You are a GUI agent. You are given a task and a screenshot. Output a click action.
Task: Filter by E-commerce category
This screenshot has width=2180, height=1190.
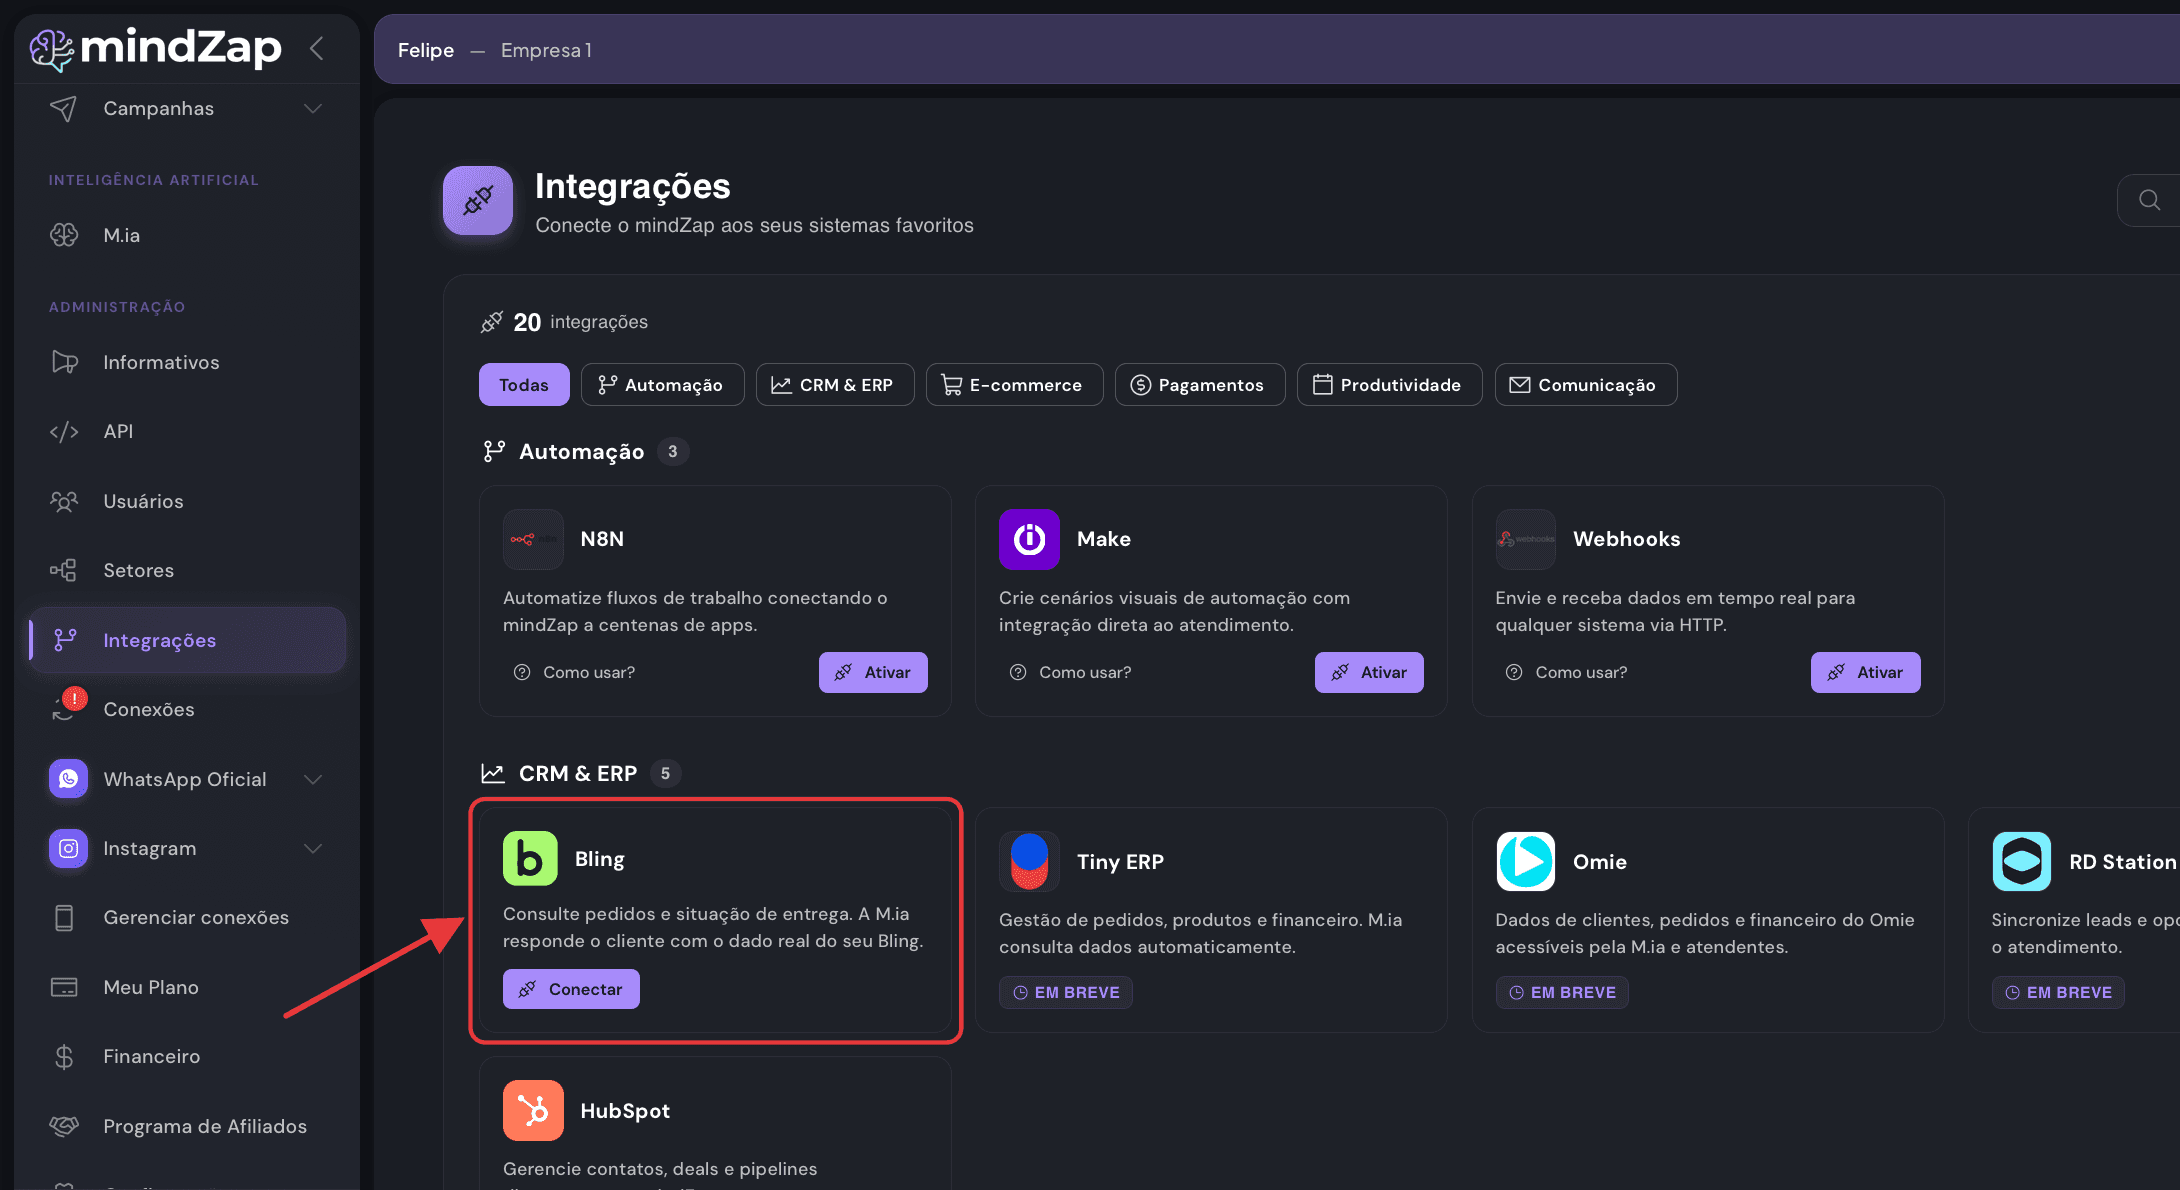point(1014,384)
